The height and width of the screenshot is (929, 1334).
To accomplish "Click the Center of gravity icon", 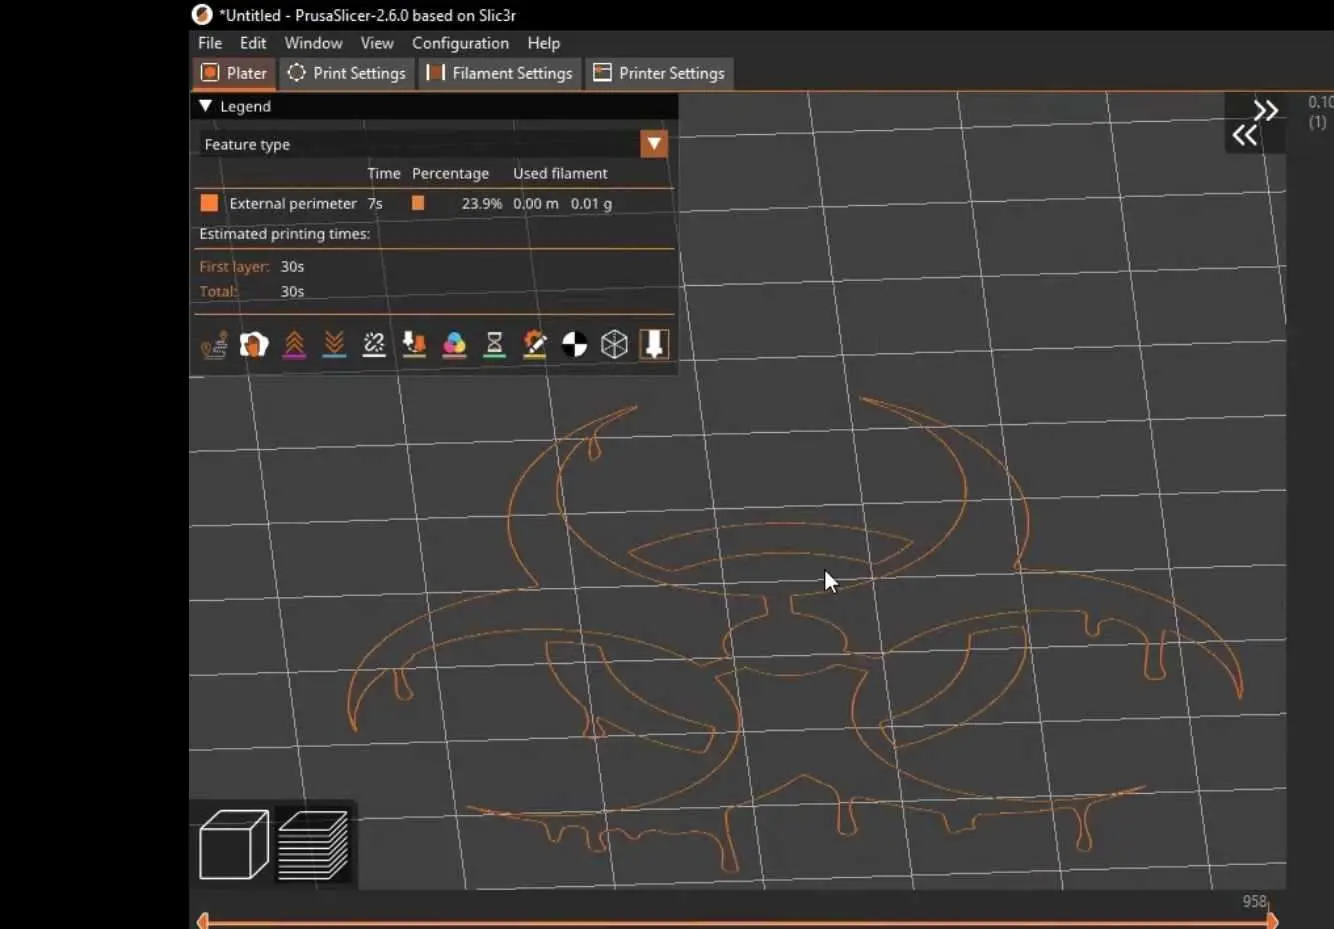I will (x=575, y=345).
